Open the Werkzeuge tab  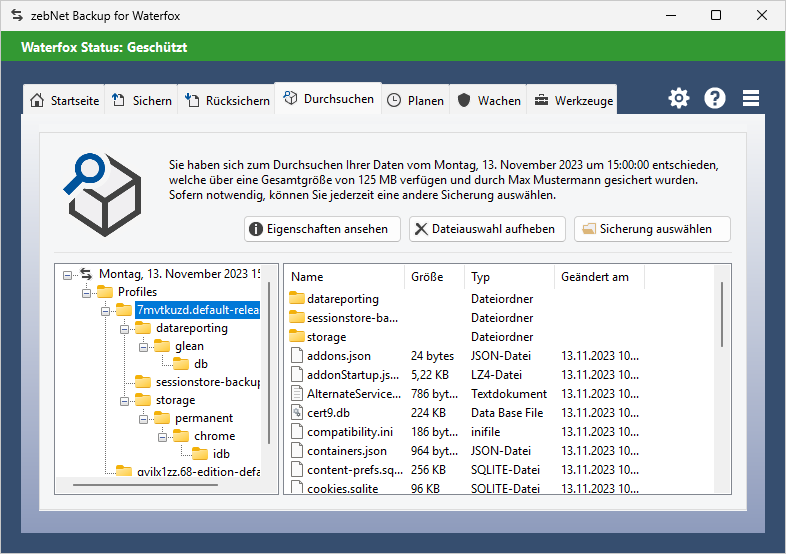point(572,100)
